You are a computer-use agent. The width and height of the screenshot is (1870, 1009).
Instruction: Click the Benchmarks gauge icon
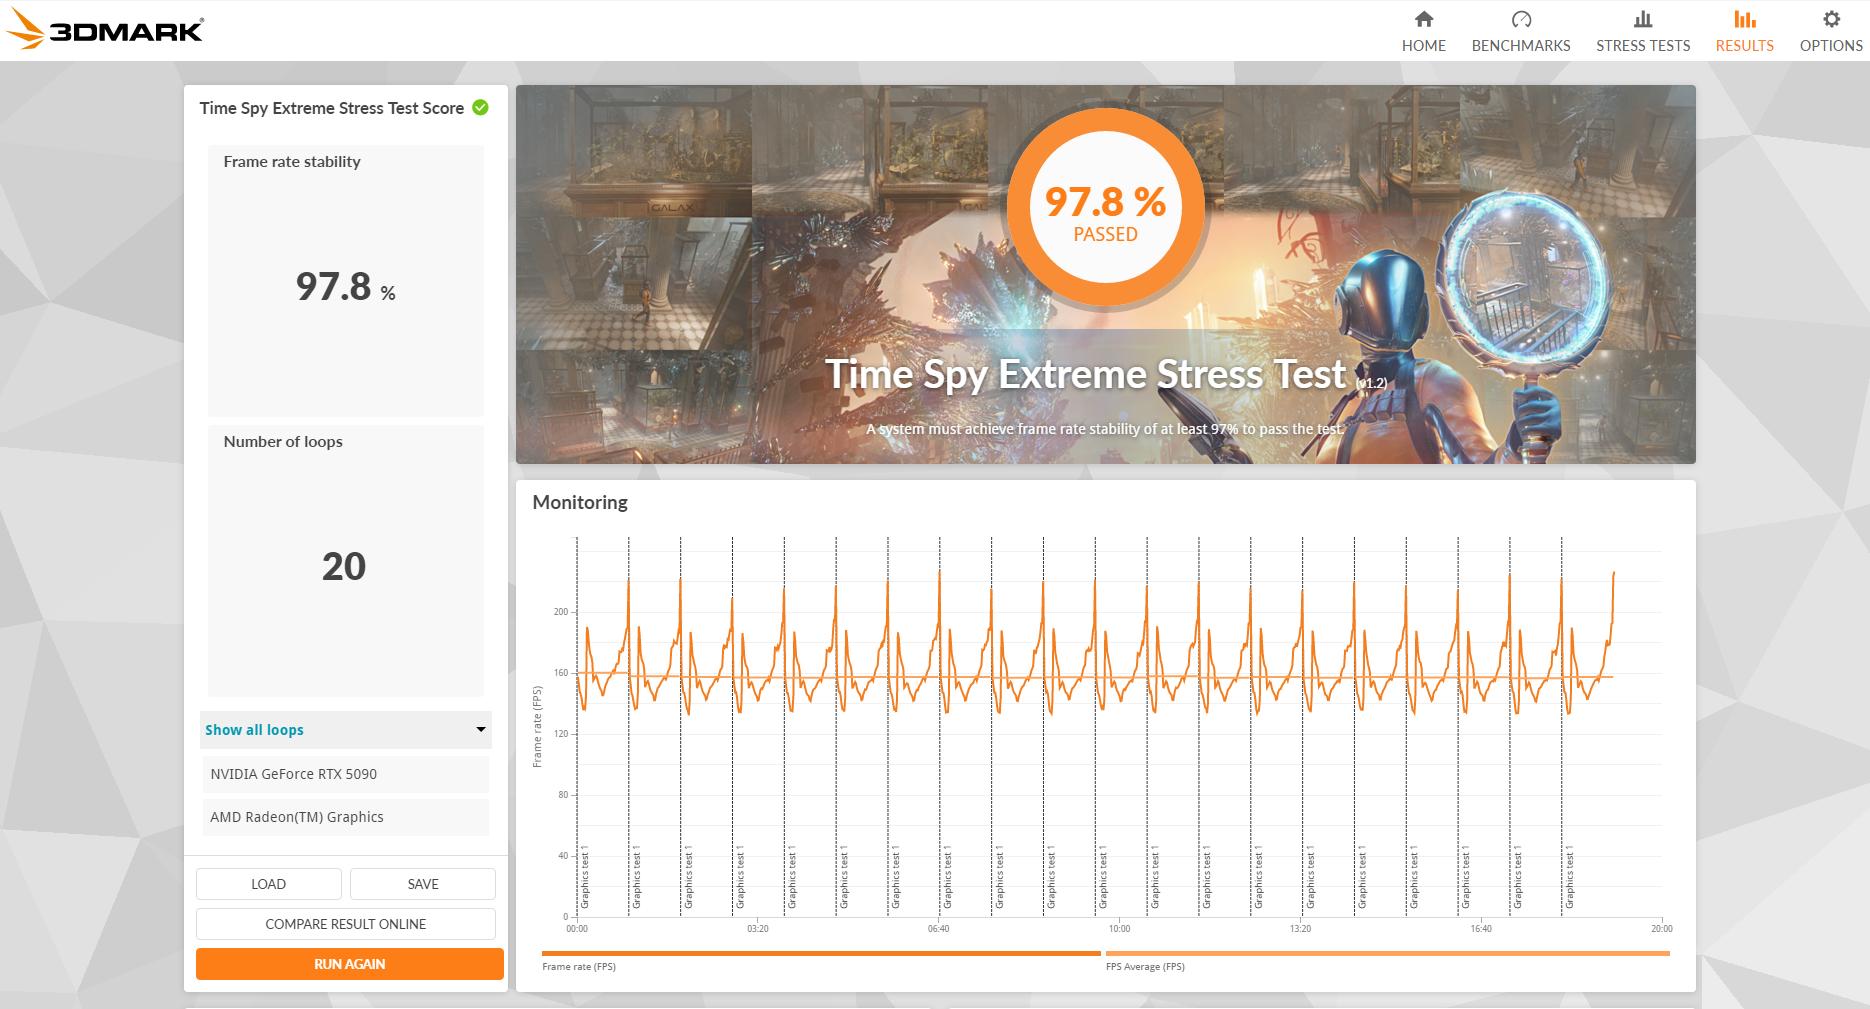coord(1521,19)
